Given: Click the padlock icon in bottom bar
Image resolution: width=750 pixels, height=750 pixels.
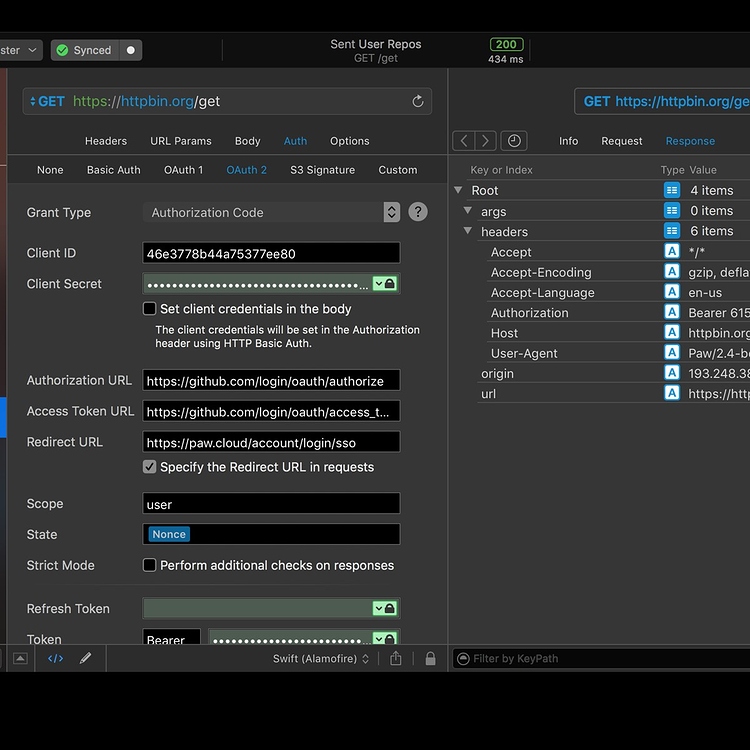Looking at the screenshot, I should tap(430, 659).
